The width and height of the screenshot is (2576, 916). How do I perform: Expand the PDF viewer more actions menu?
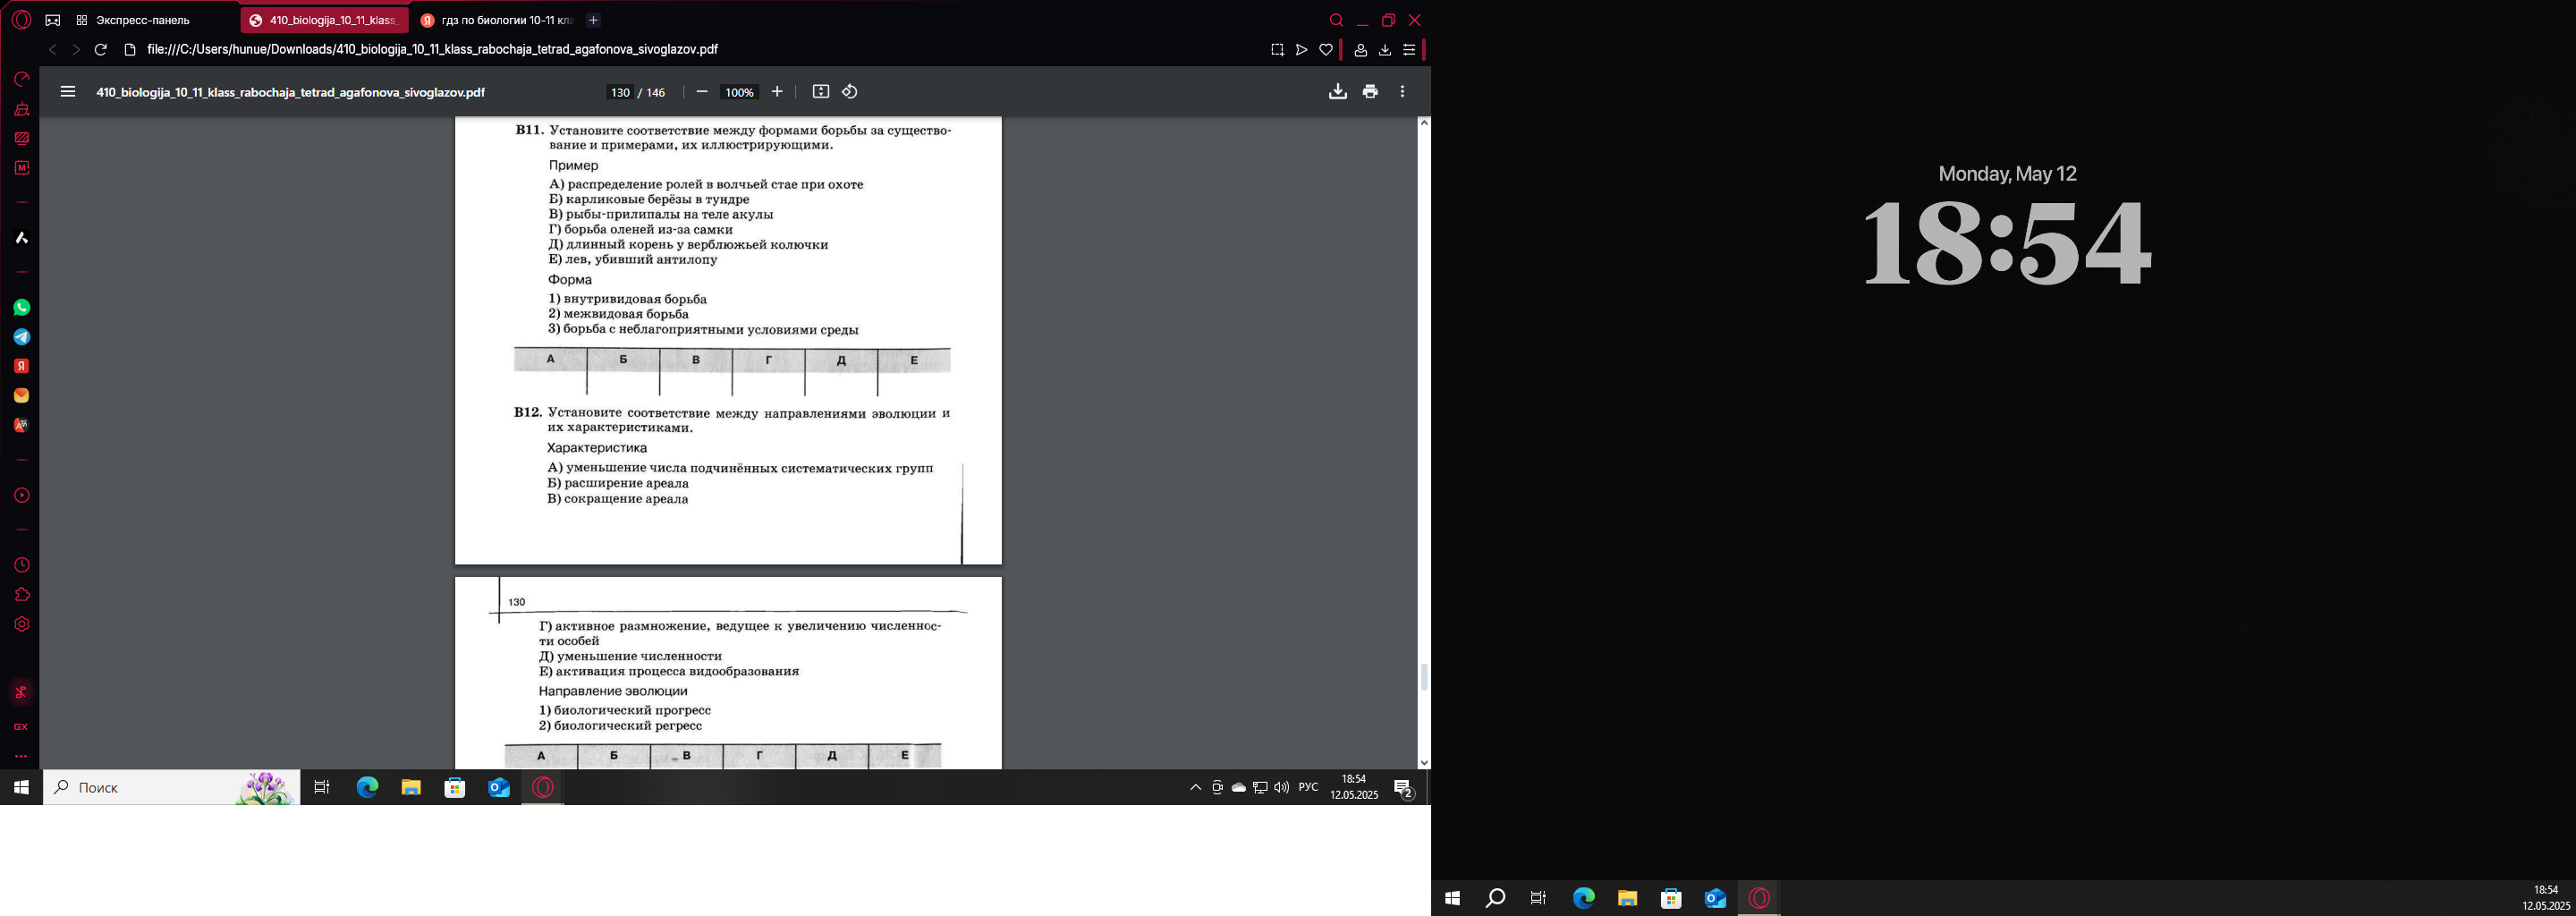tap(1402, 92)
